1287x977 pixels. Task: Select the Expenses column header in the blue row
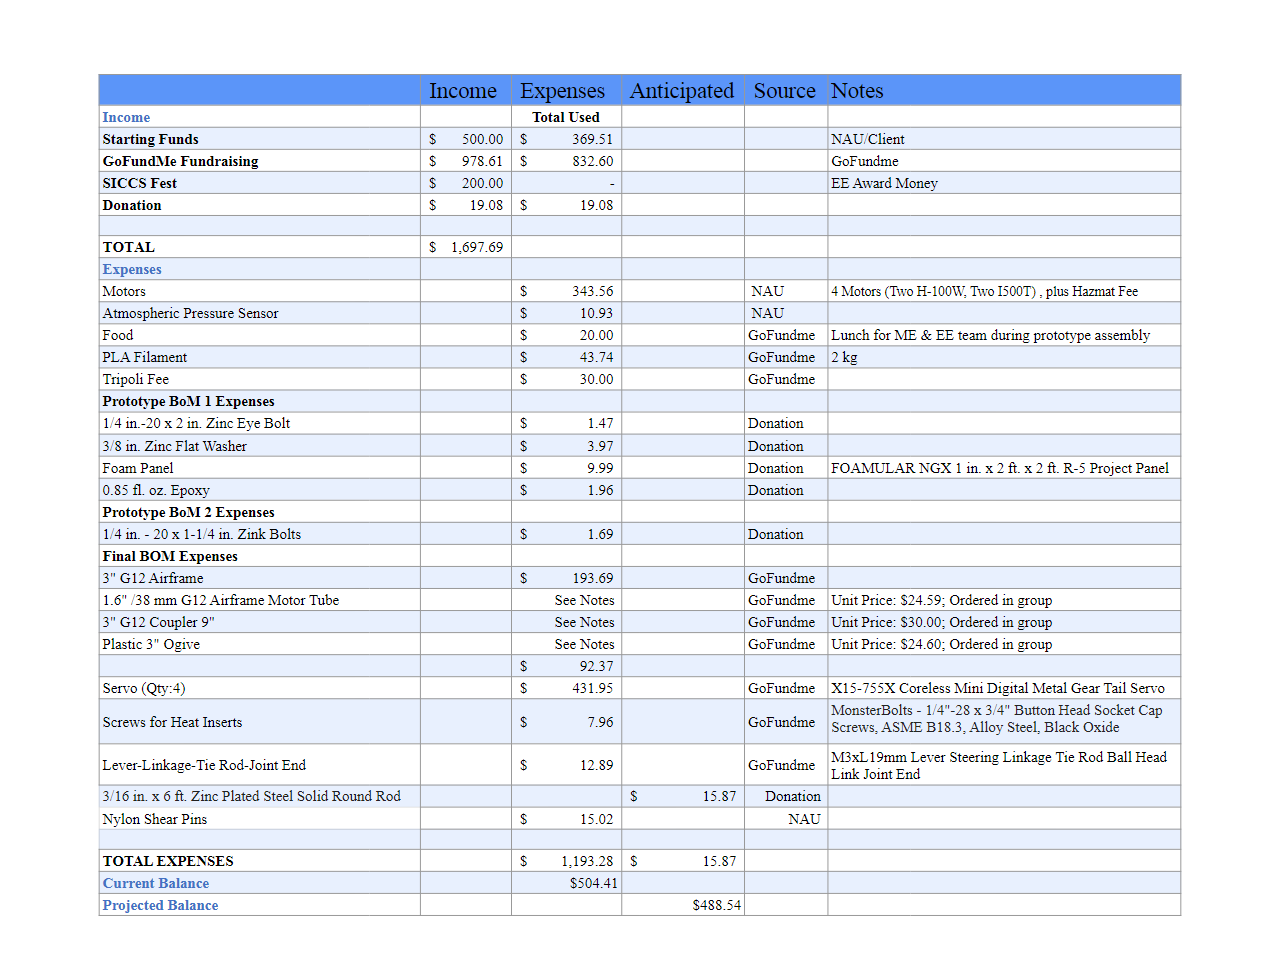pos(562,91)
